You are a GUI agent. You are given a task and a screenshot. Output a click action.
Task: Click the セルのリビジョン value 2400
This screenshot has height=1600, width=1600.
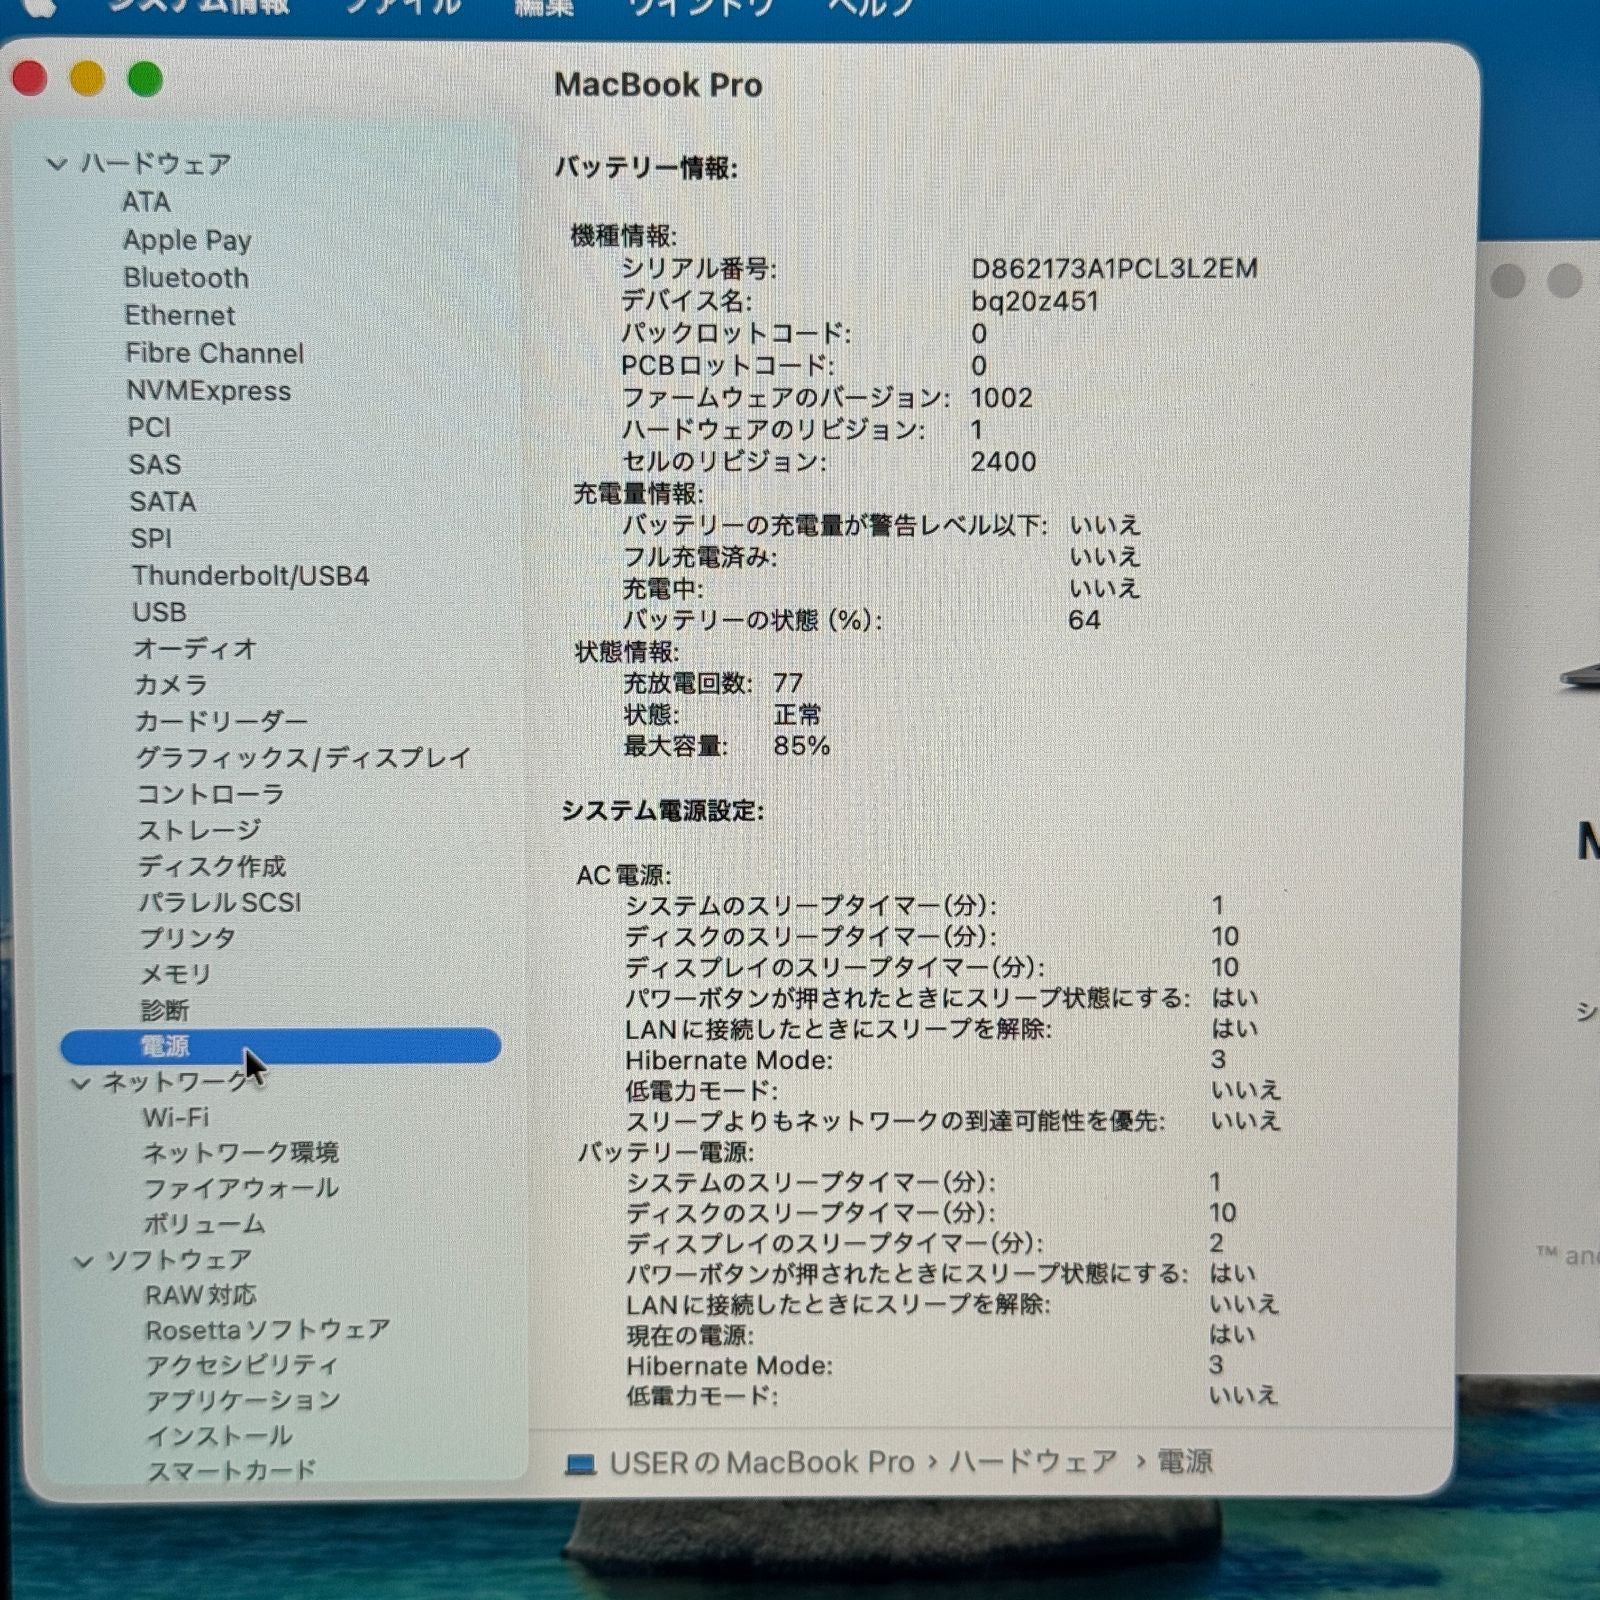[1003, 462]
